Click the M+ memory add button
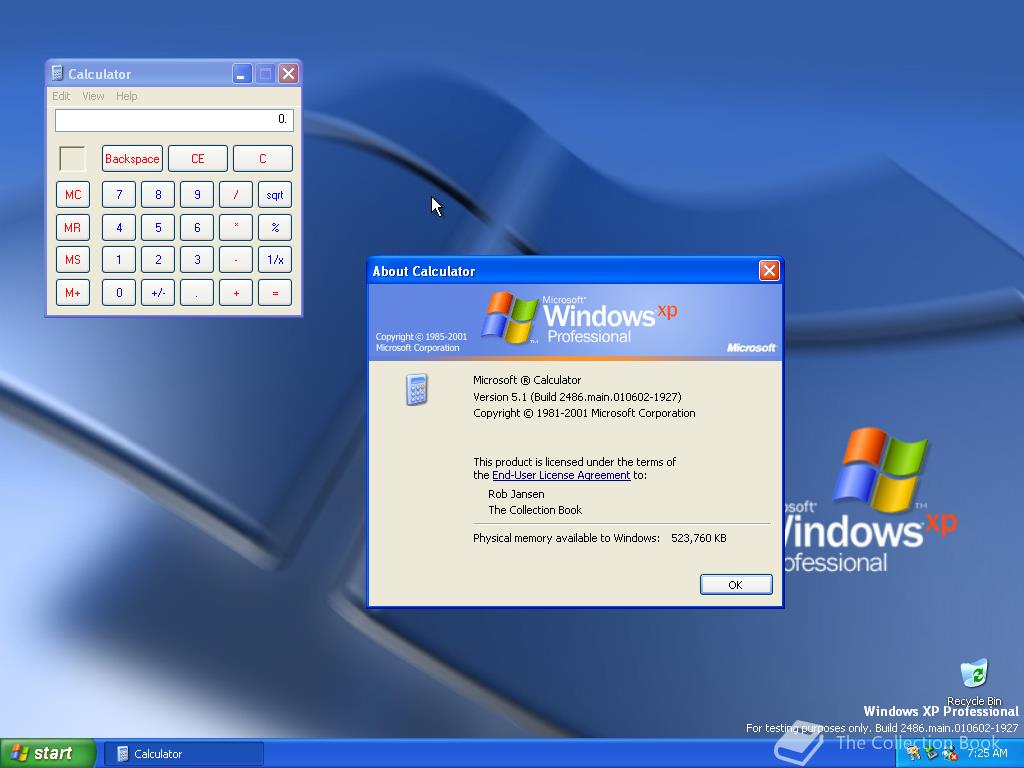This screenshot has height=768, width=1024. click(x=72, y=293)
